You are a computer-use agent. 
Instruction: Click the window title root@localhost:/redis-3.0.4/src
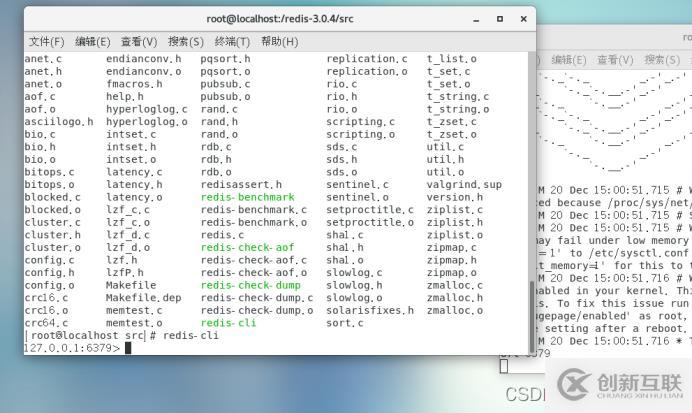click(280, 19)
